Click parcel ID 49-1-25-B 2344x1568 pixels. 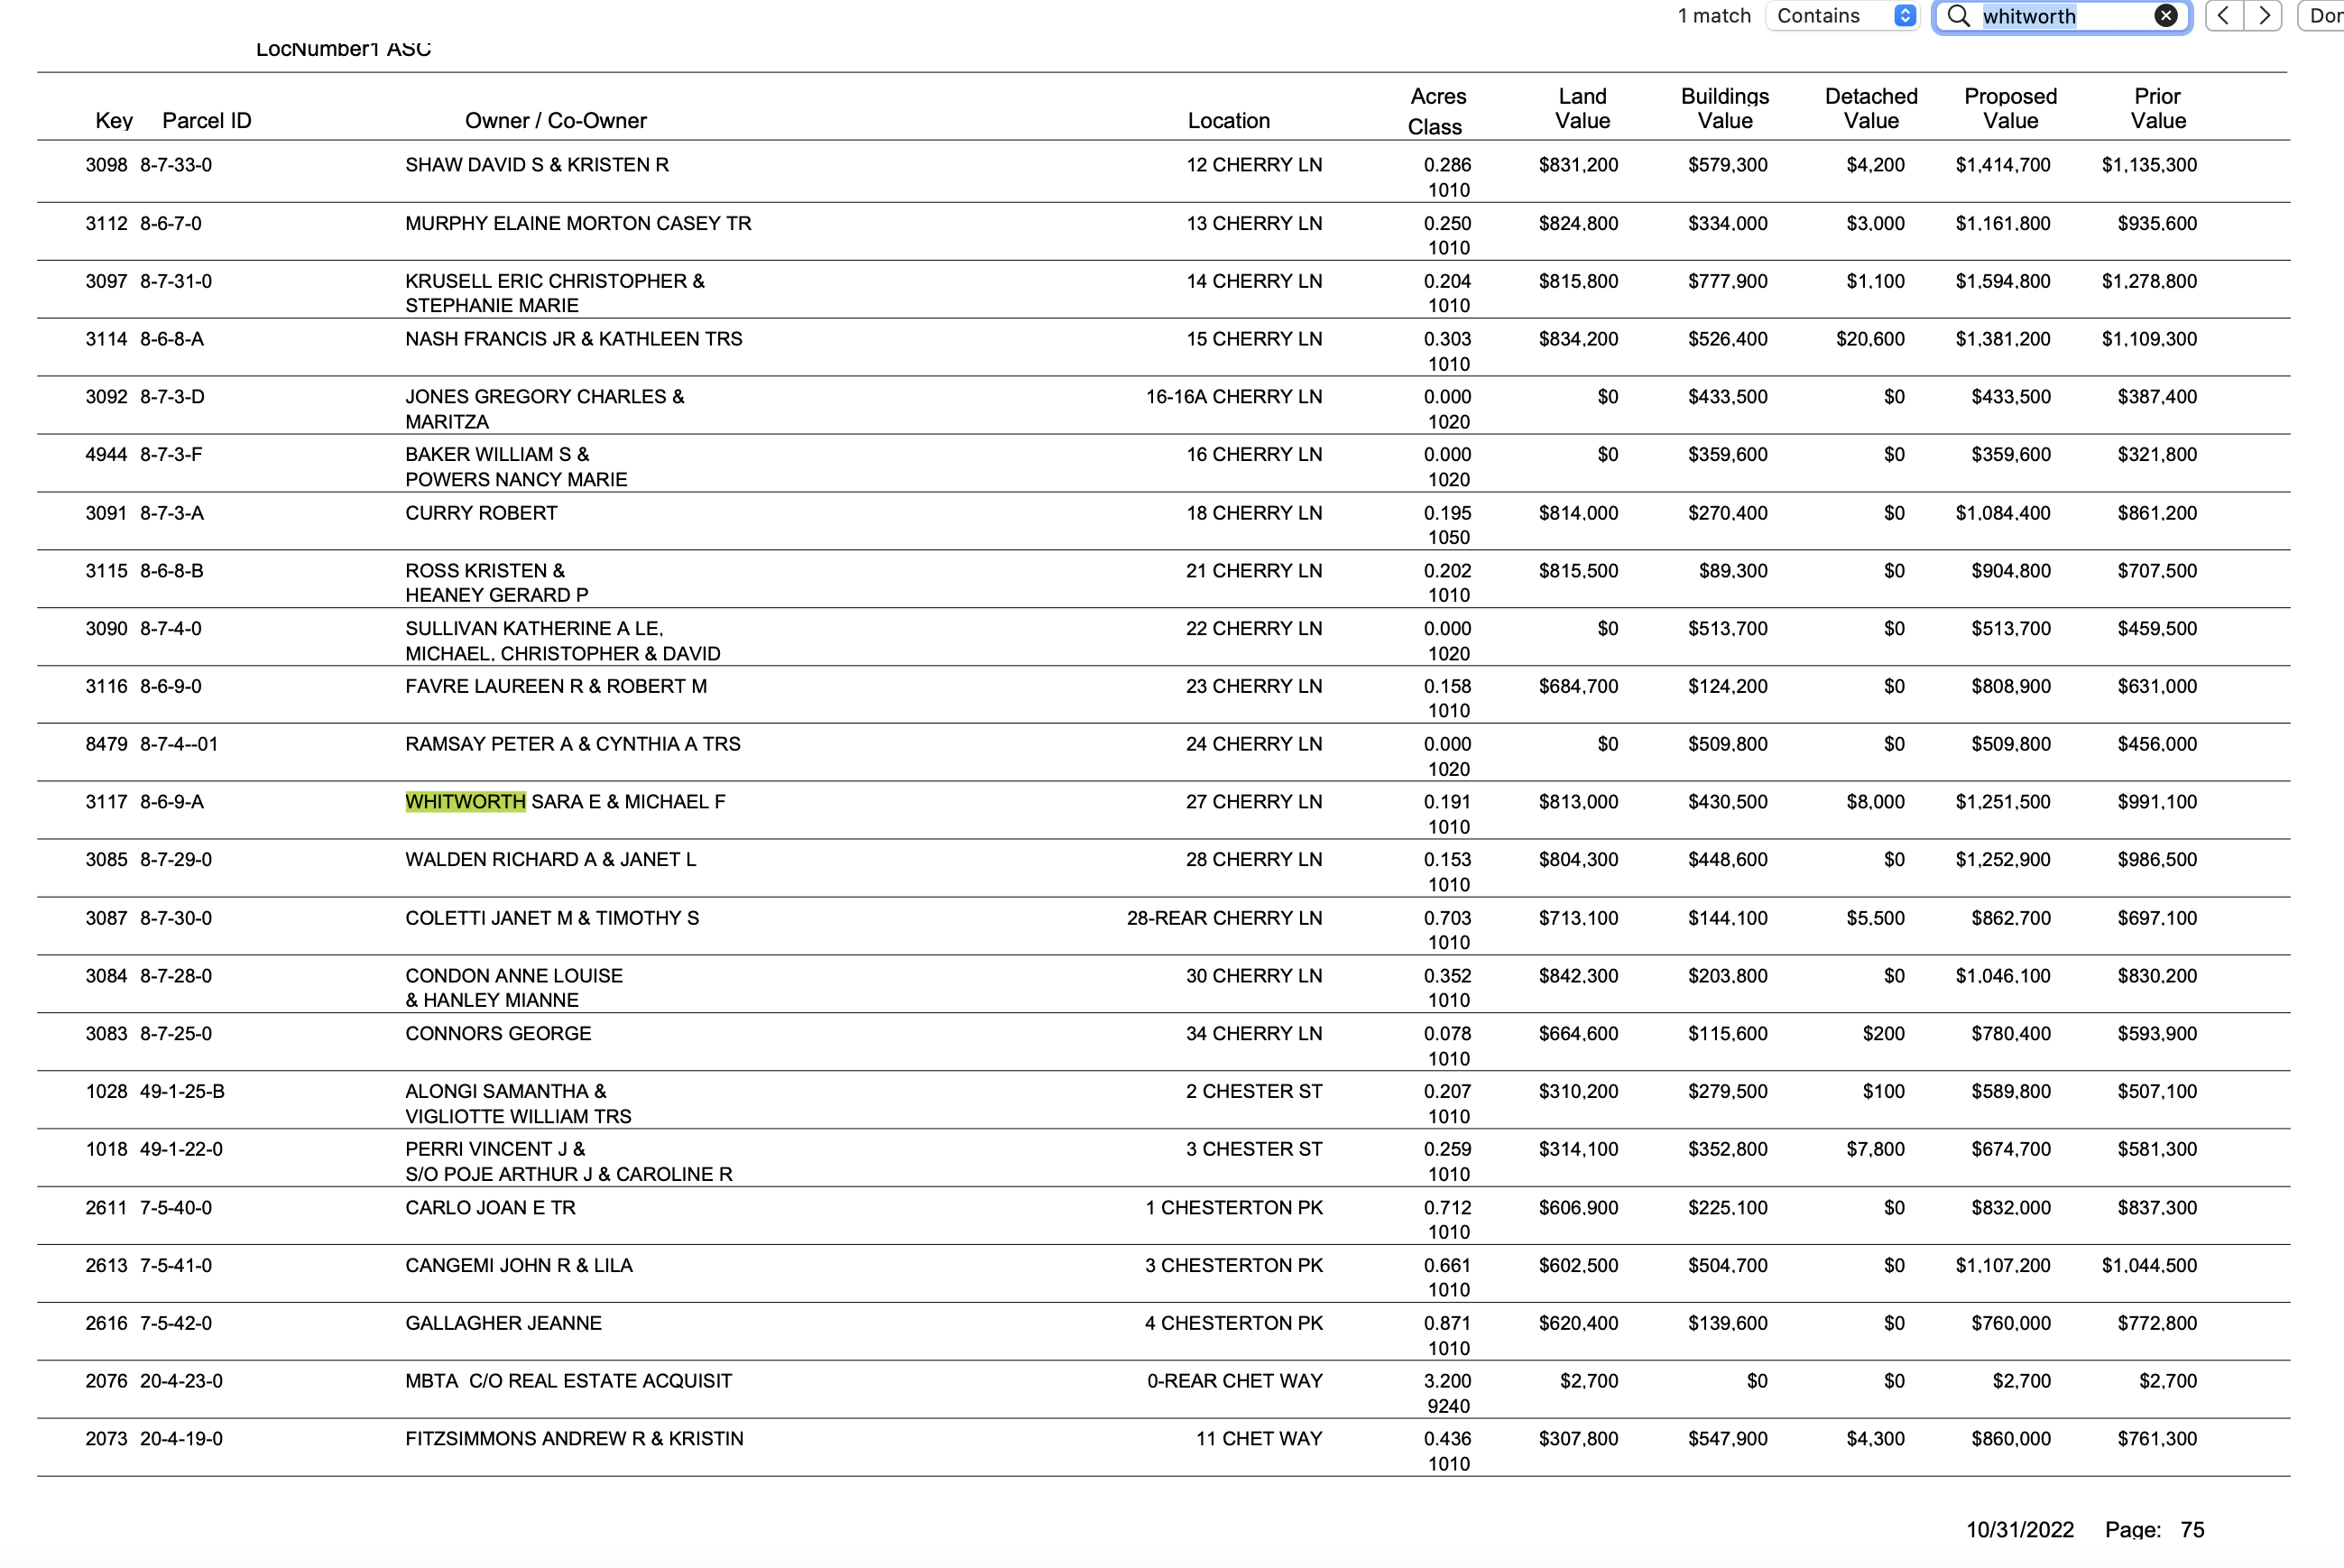click(x=182, y=1092)
